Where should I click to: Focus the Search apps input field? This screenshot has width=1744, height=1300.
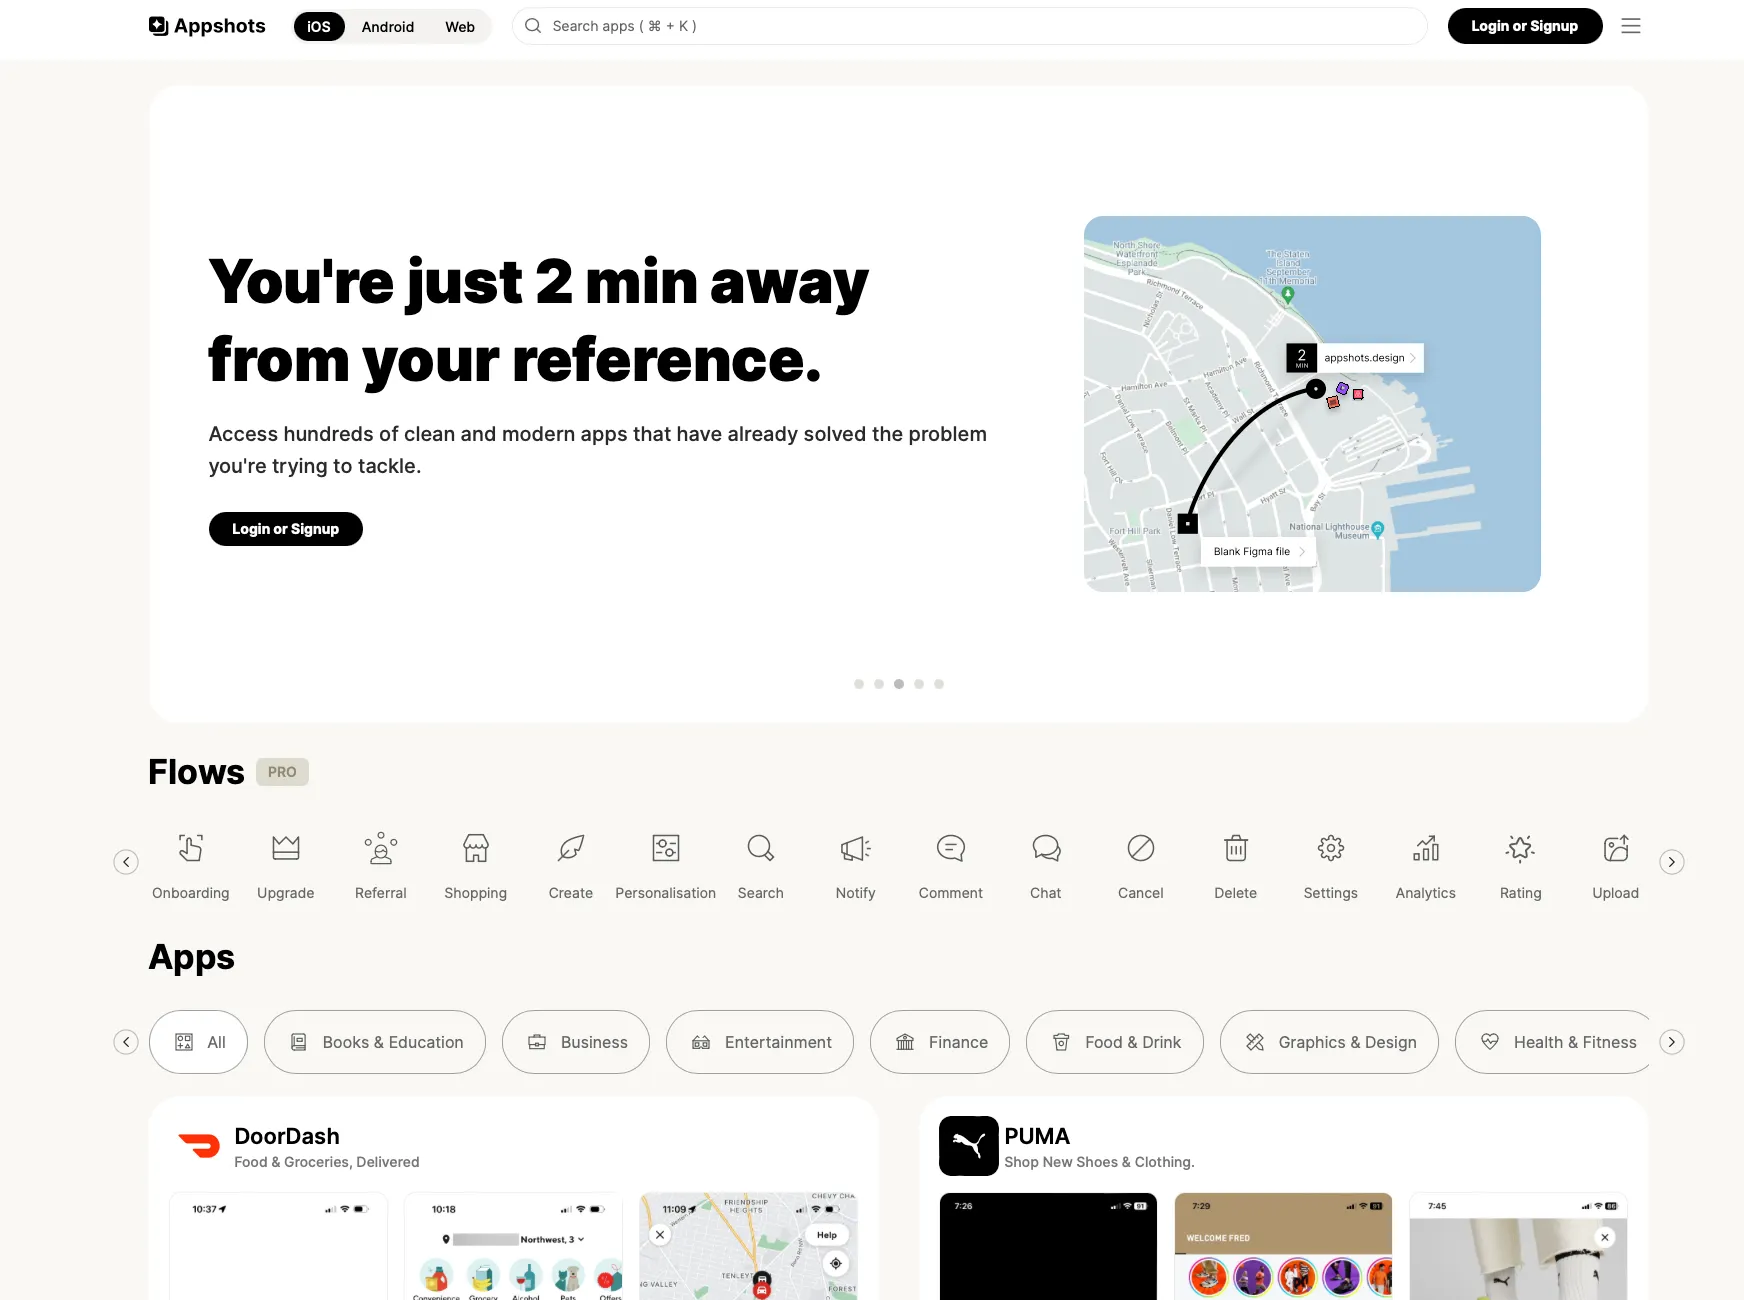[x=970, y=26]
